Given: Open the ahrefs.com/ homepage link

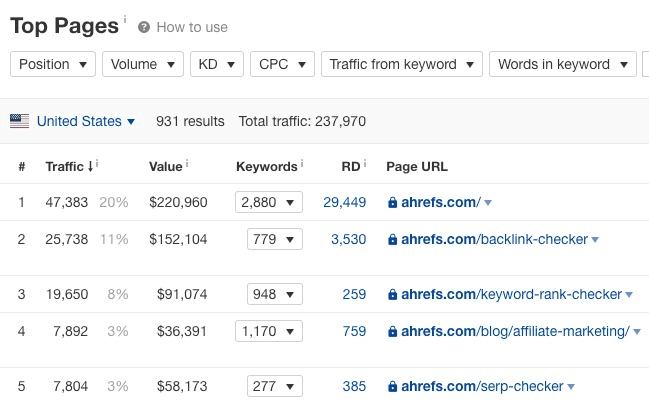Looking at the screenshot, I should point(441,202).
